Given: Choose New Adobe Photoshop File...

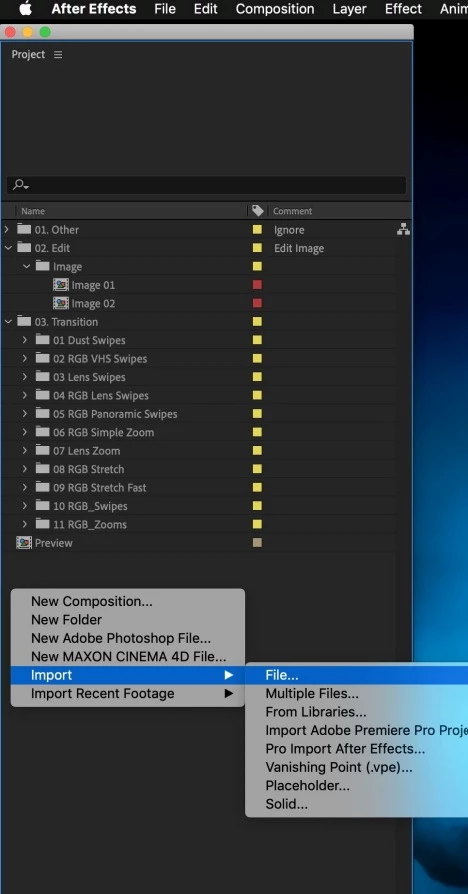Looking at the screenshot, I should (x=128, y=639).
